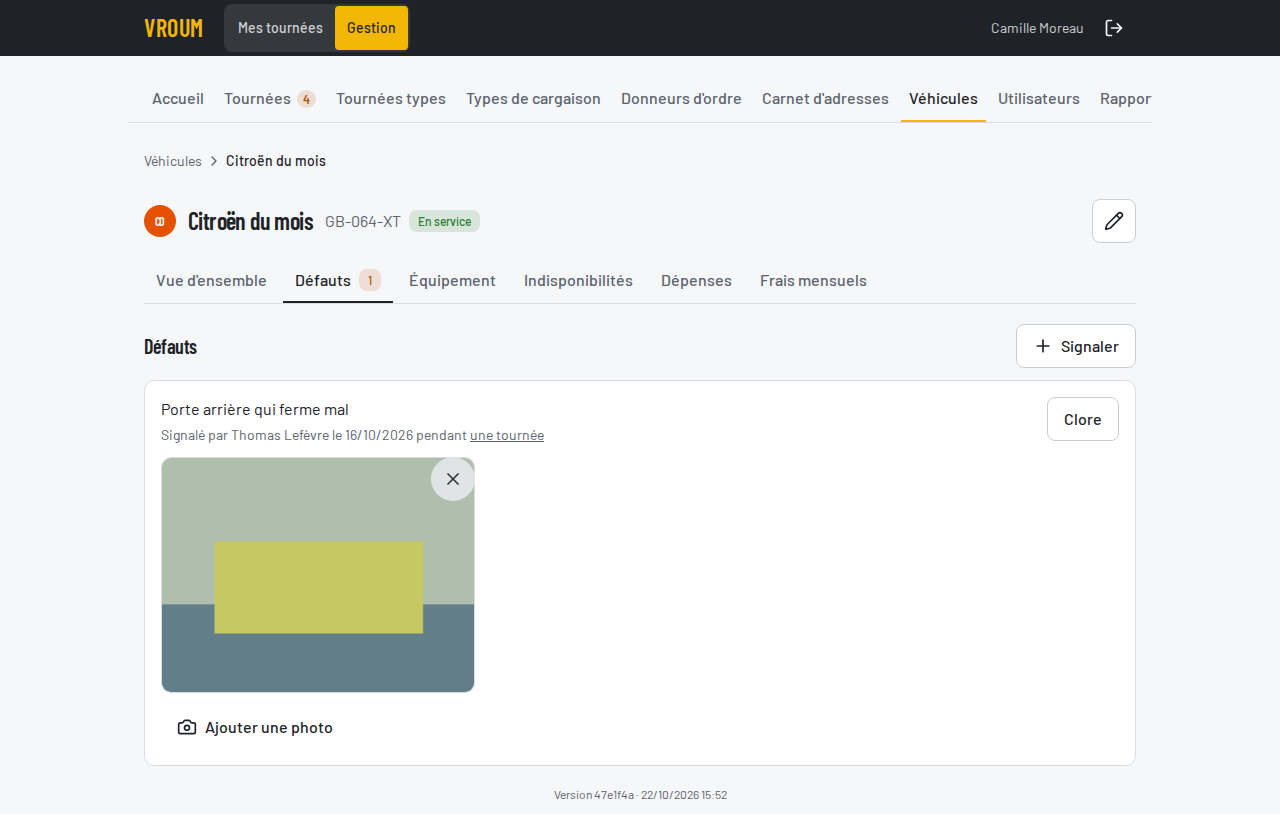Click the 'En service' status badge
This screenshot has height=814, width=1280.
(444, 221)
